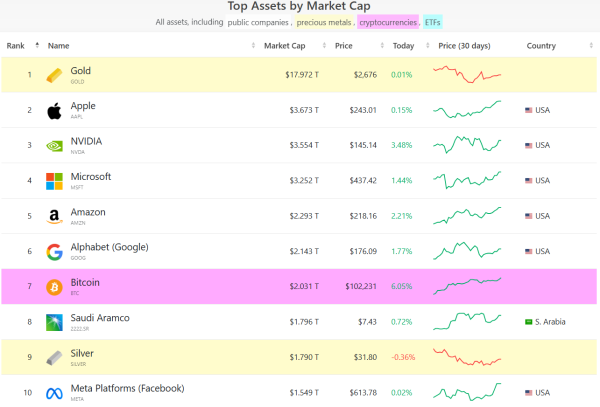Click the USA flag in Meta row
The height and width of the screenshot is (407, 600).
click(528, 392)
